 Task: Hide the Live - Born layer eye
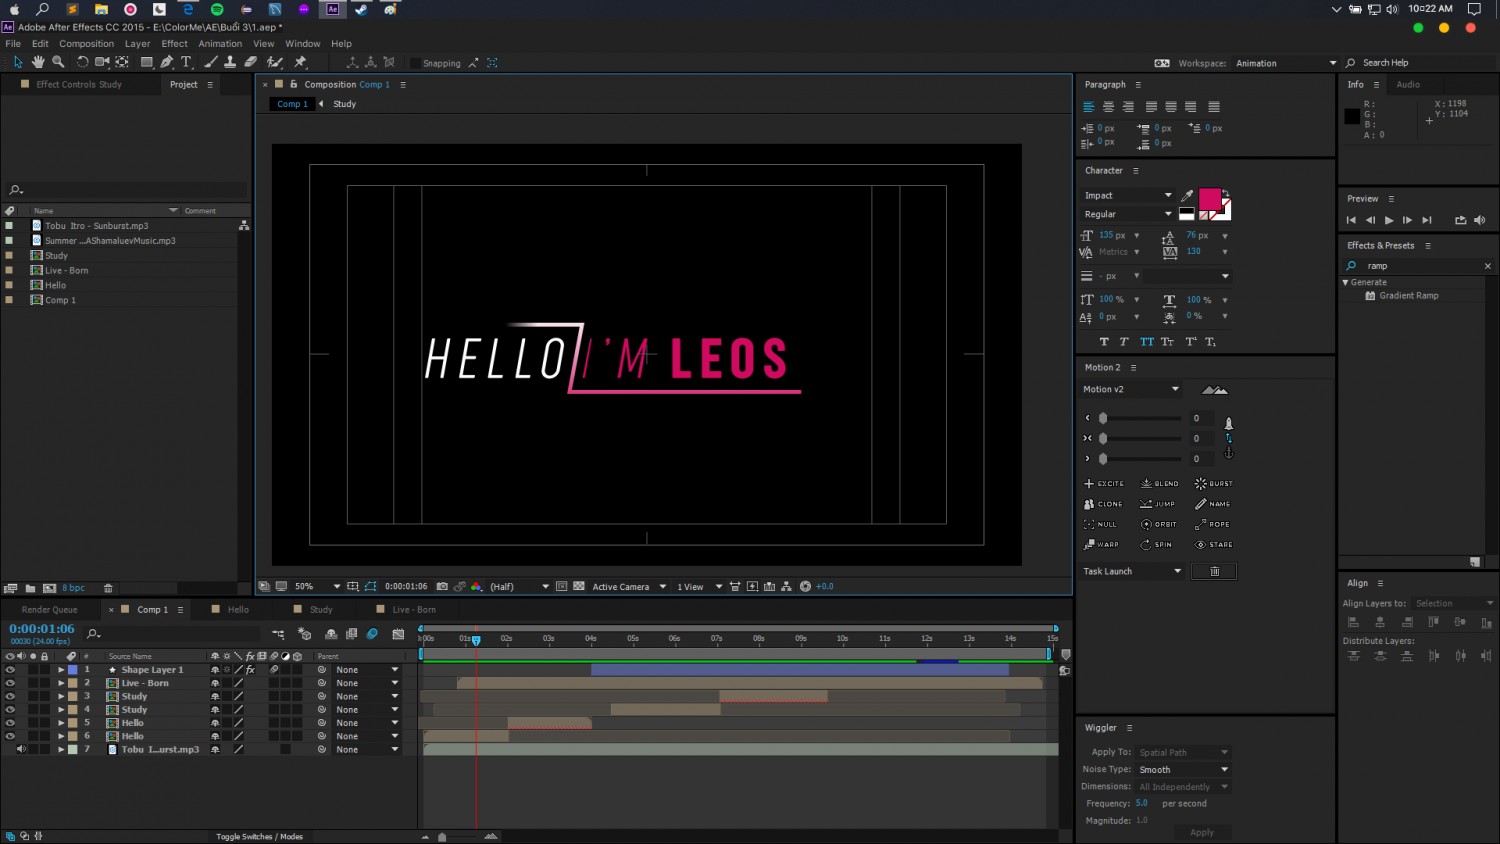(x=10, y=683)
